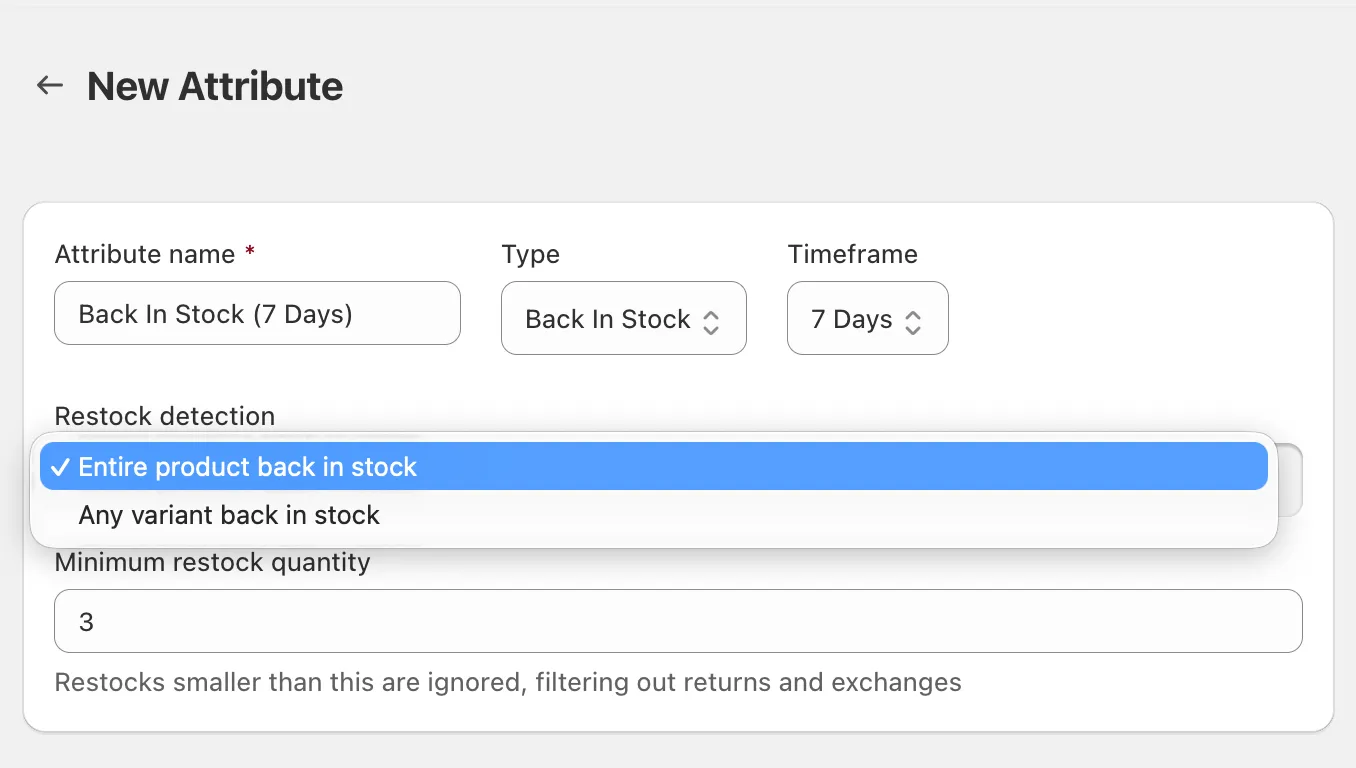Click the restocks smaller than this help text
The height and width of the screenshot is (768, 1356).
[x=508, y=683]
